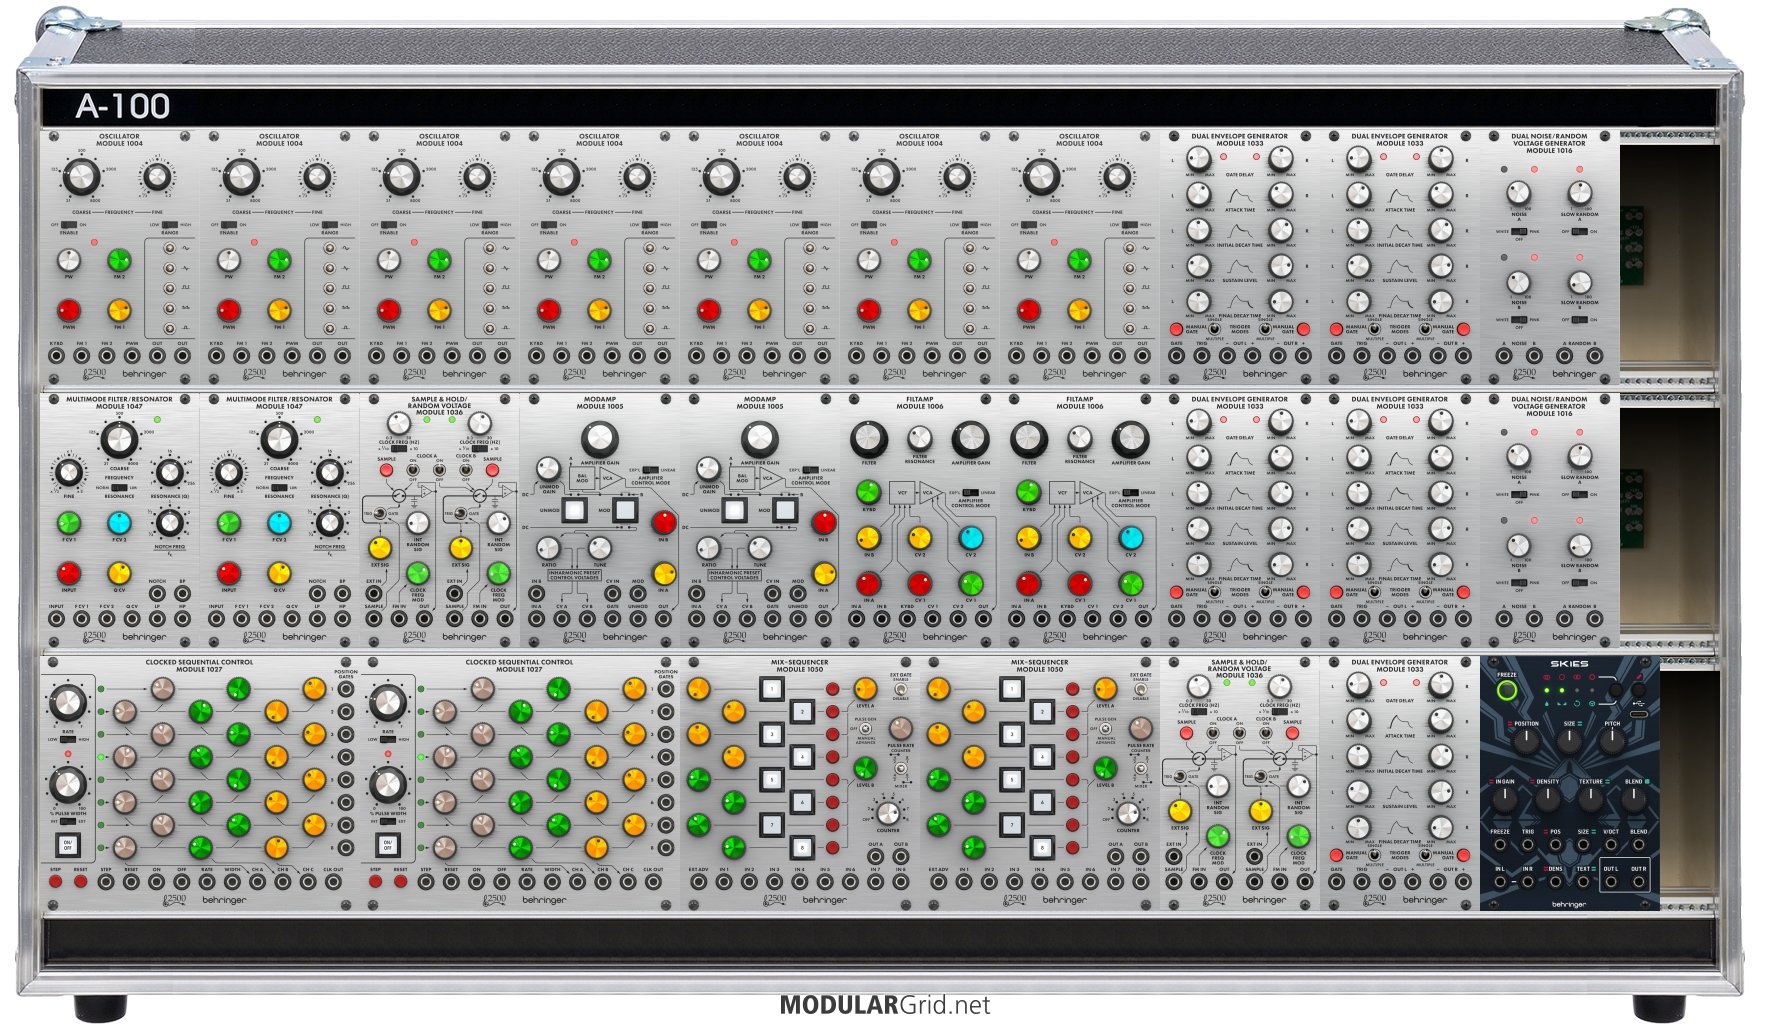Click the green FM 2 knob on fourth oscillator
Viewport: 1771px width, 1026px height.
point(599,260)
